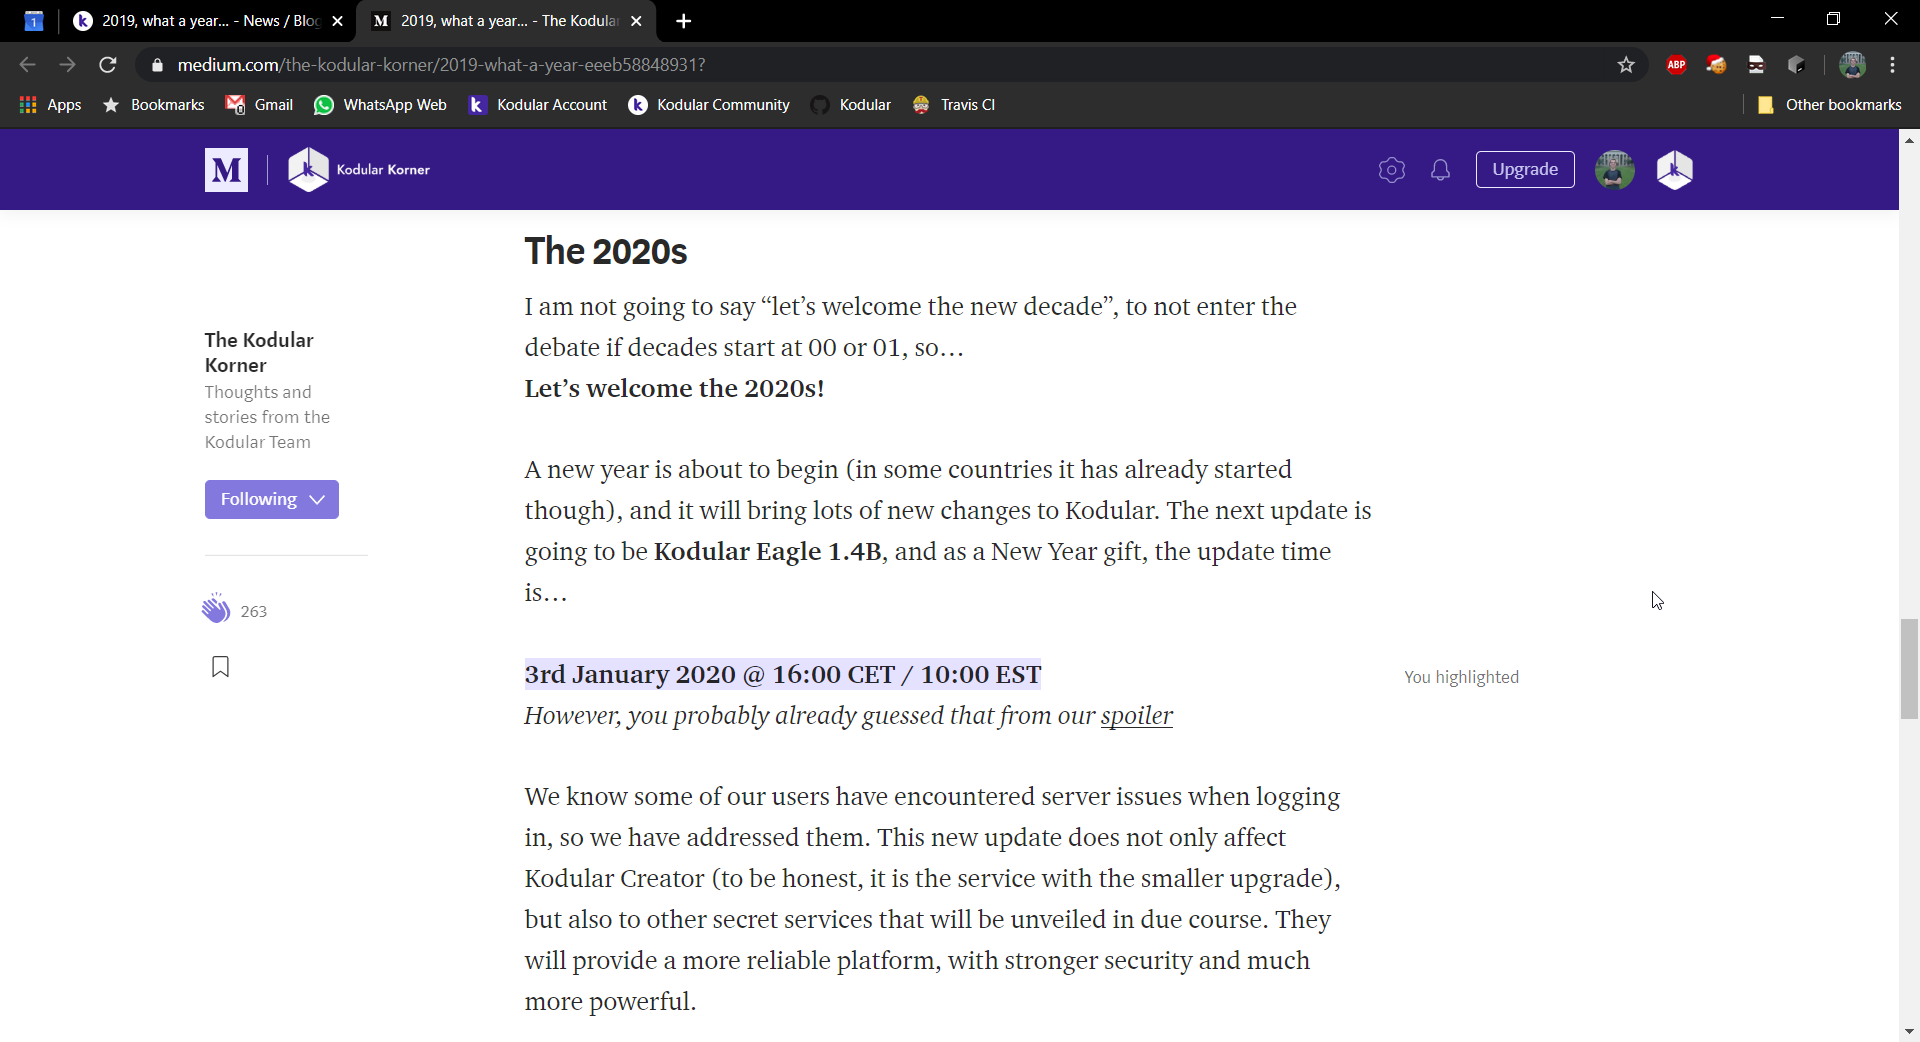Follow the spoiler link
1920x1042 pixels.
(x=1137, y=716)
